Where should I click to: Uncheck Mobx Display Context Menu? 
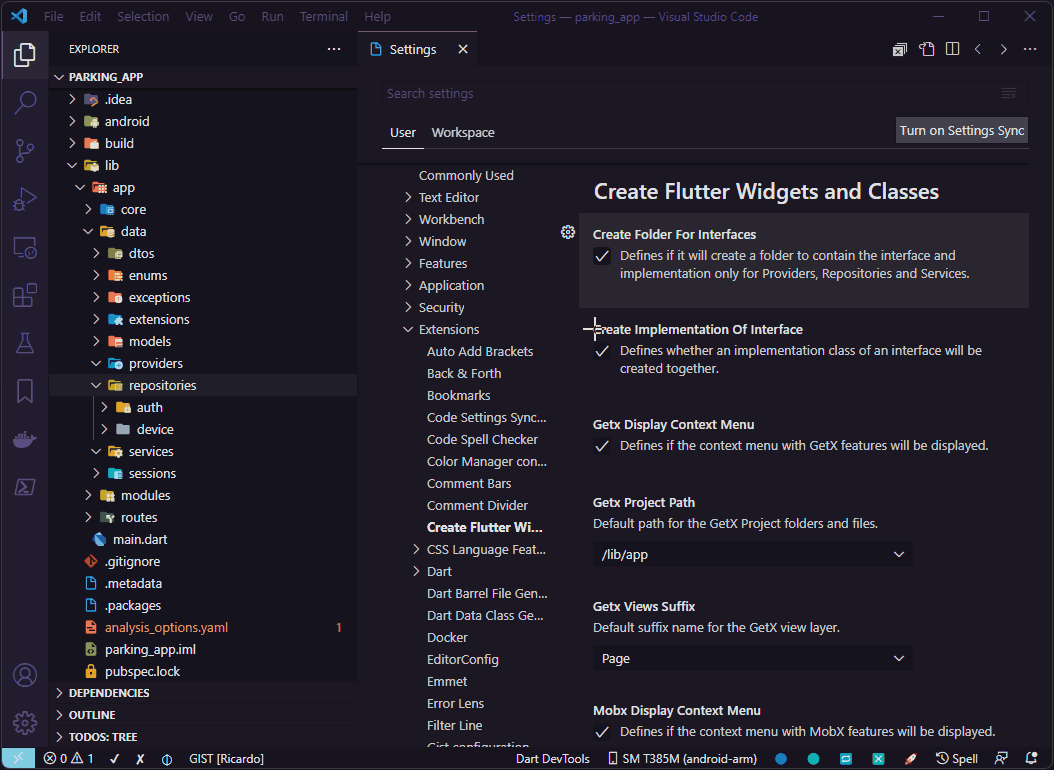coord(602,732)
